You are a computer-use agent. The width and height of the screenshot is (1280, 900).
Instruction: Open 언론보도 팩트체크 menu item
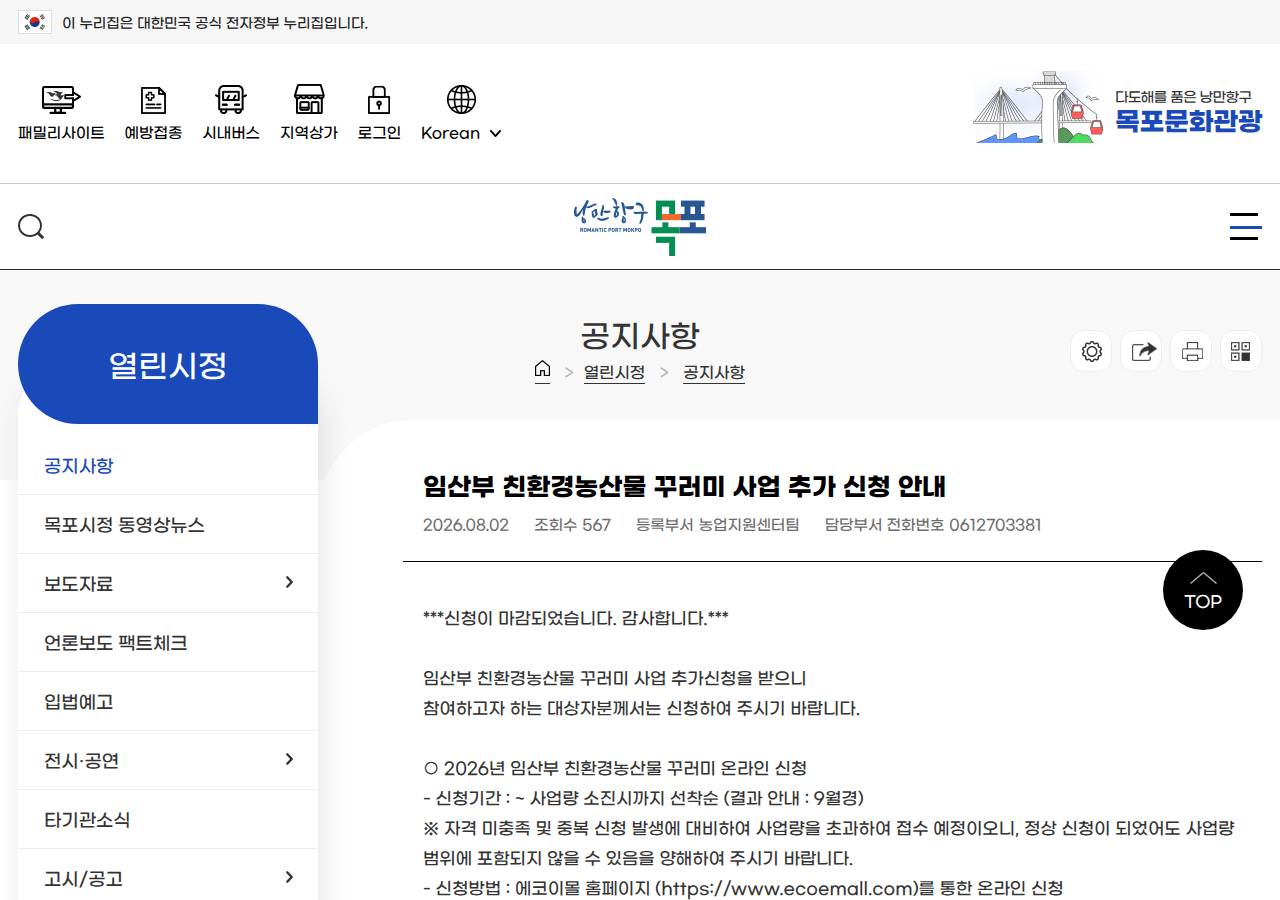168,643
